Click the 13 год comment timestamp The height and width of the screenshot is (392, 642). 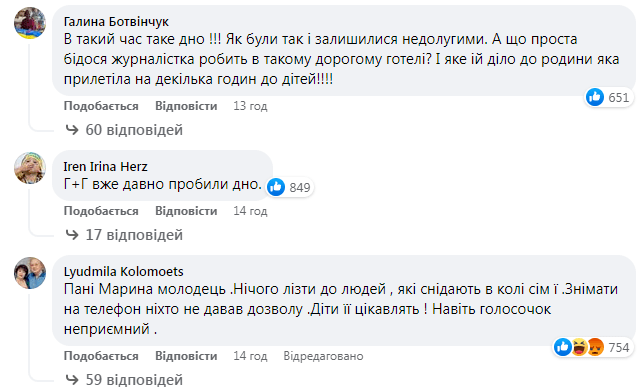click(x=250, y=106)
